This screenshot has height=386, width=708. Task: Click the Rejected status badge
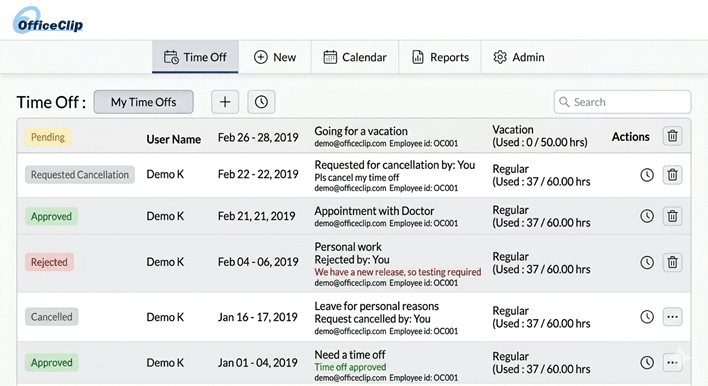[x=49, y=262]
